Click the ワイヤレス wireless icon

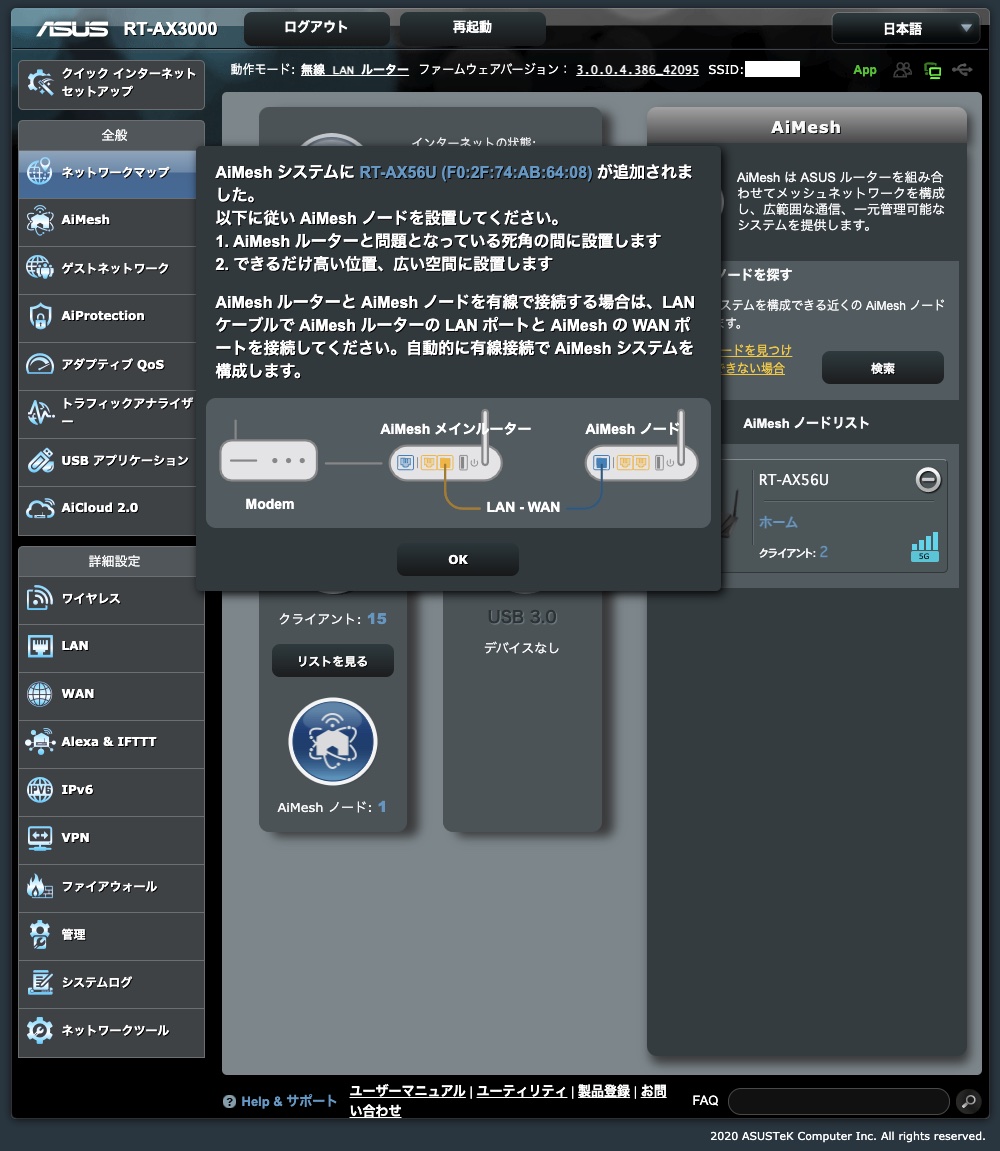pos(40,598)
